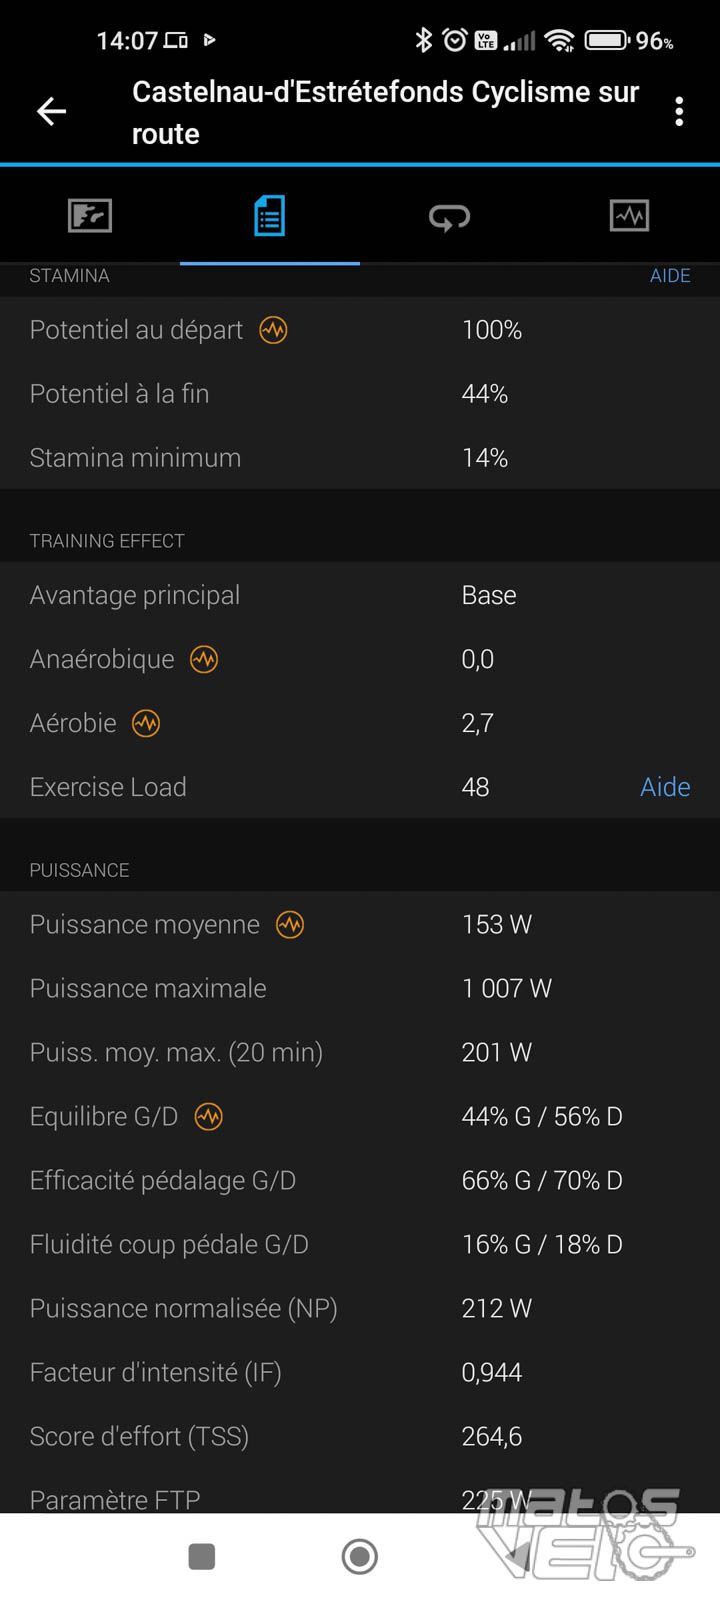The height and width of the screenshot is (1600, 720).
Task: Tap the back arrow in header
Action: (x=52, y=111)
